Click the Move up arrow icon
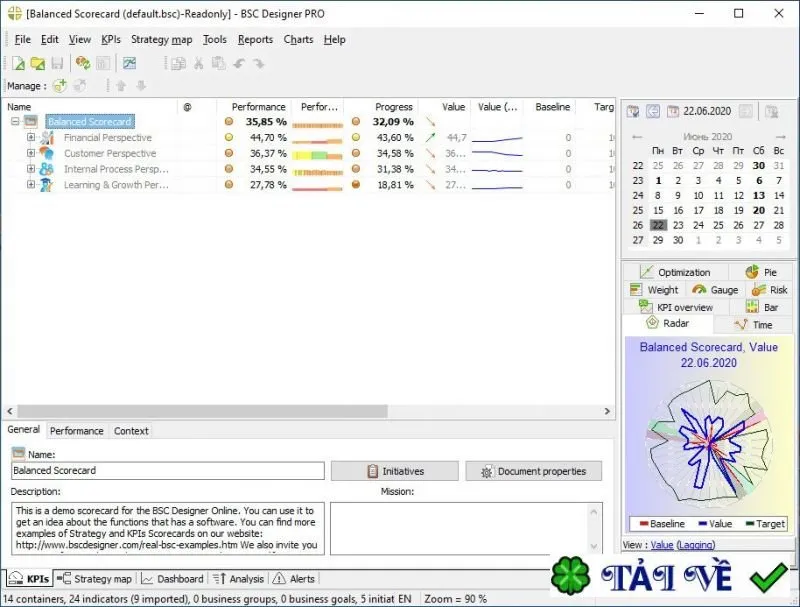The width and height of the screenshot is (800, 607). pyautogui.click(x=121, y=86)
